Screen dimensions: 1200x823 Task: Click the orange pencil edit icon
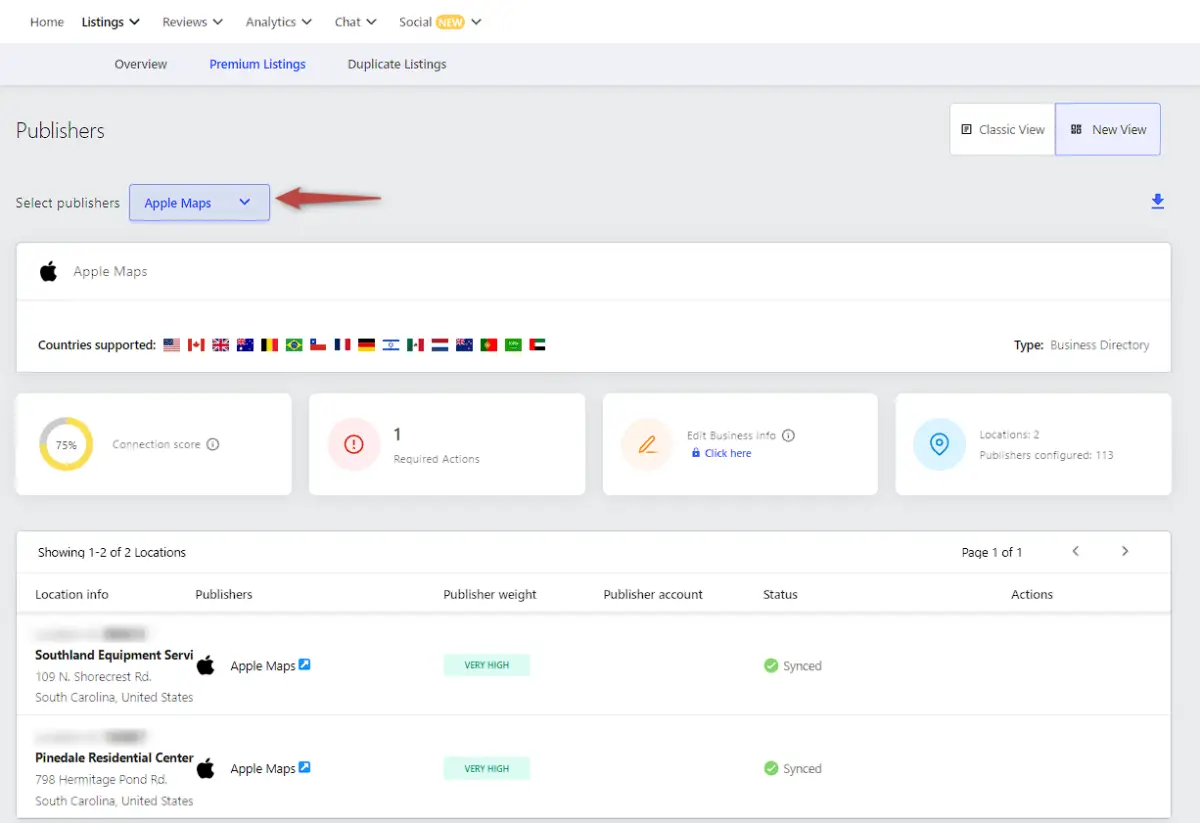647,445
